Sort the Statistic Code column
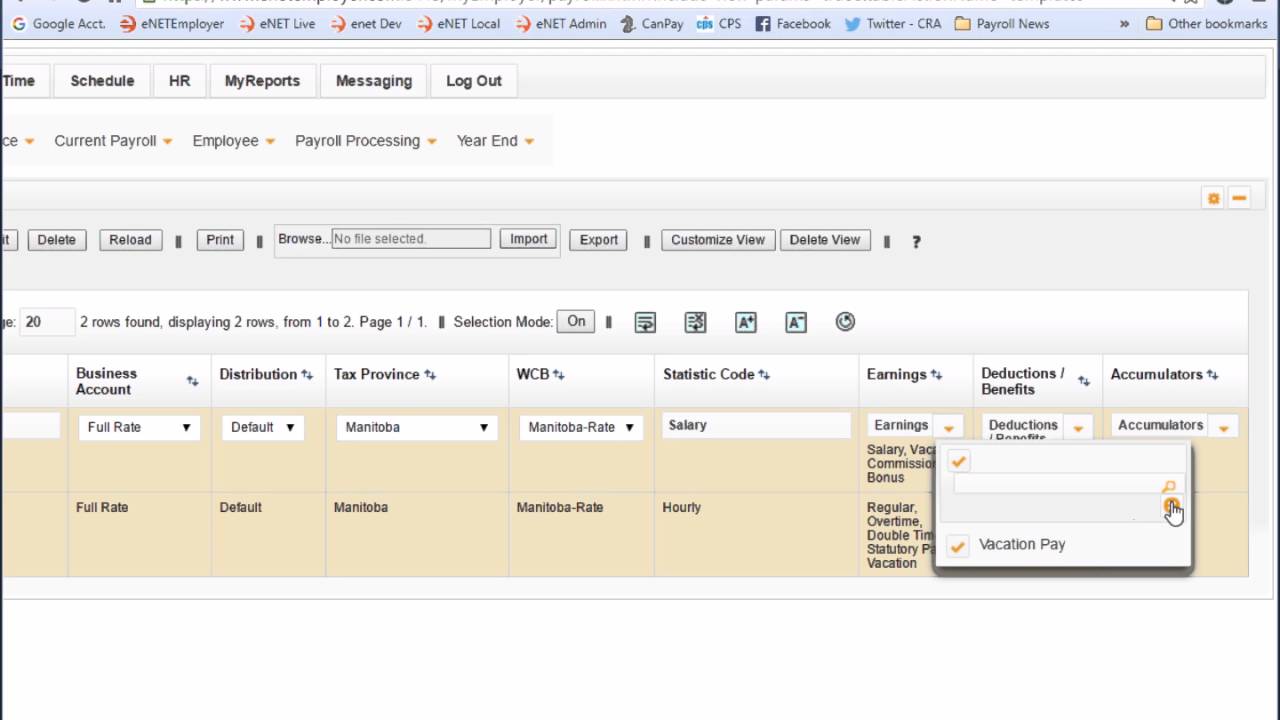 [x=764, y=374]
